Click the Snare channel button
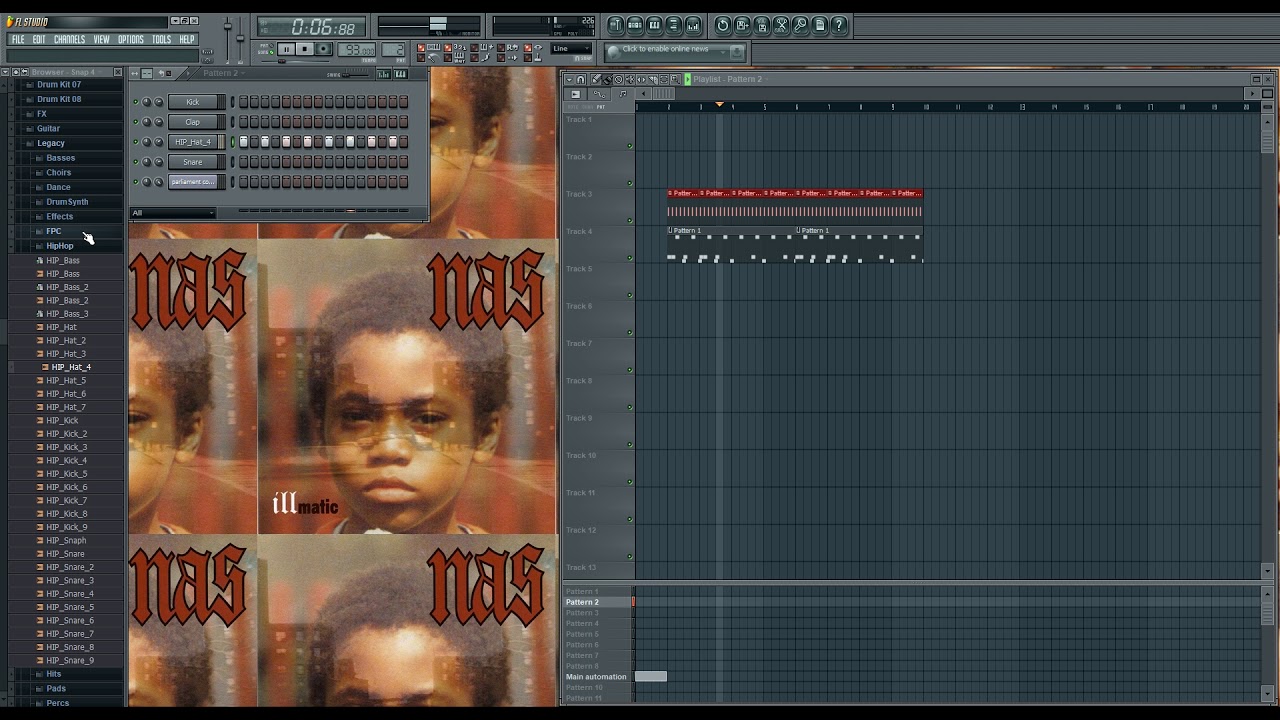Image resolution: width=1280 pixels, height=720 pixels. click(x=193, y=162)
